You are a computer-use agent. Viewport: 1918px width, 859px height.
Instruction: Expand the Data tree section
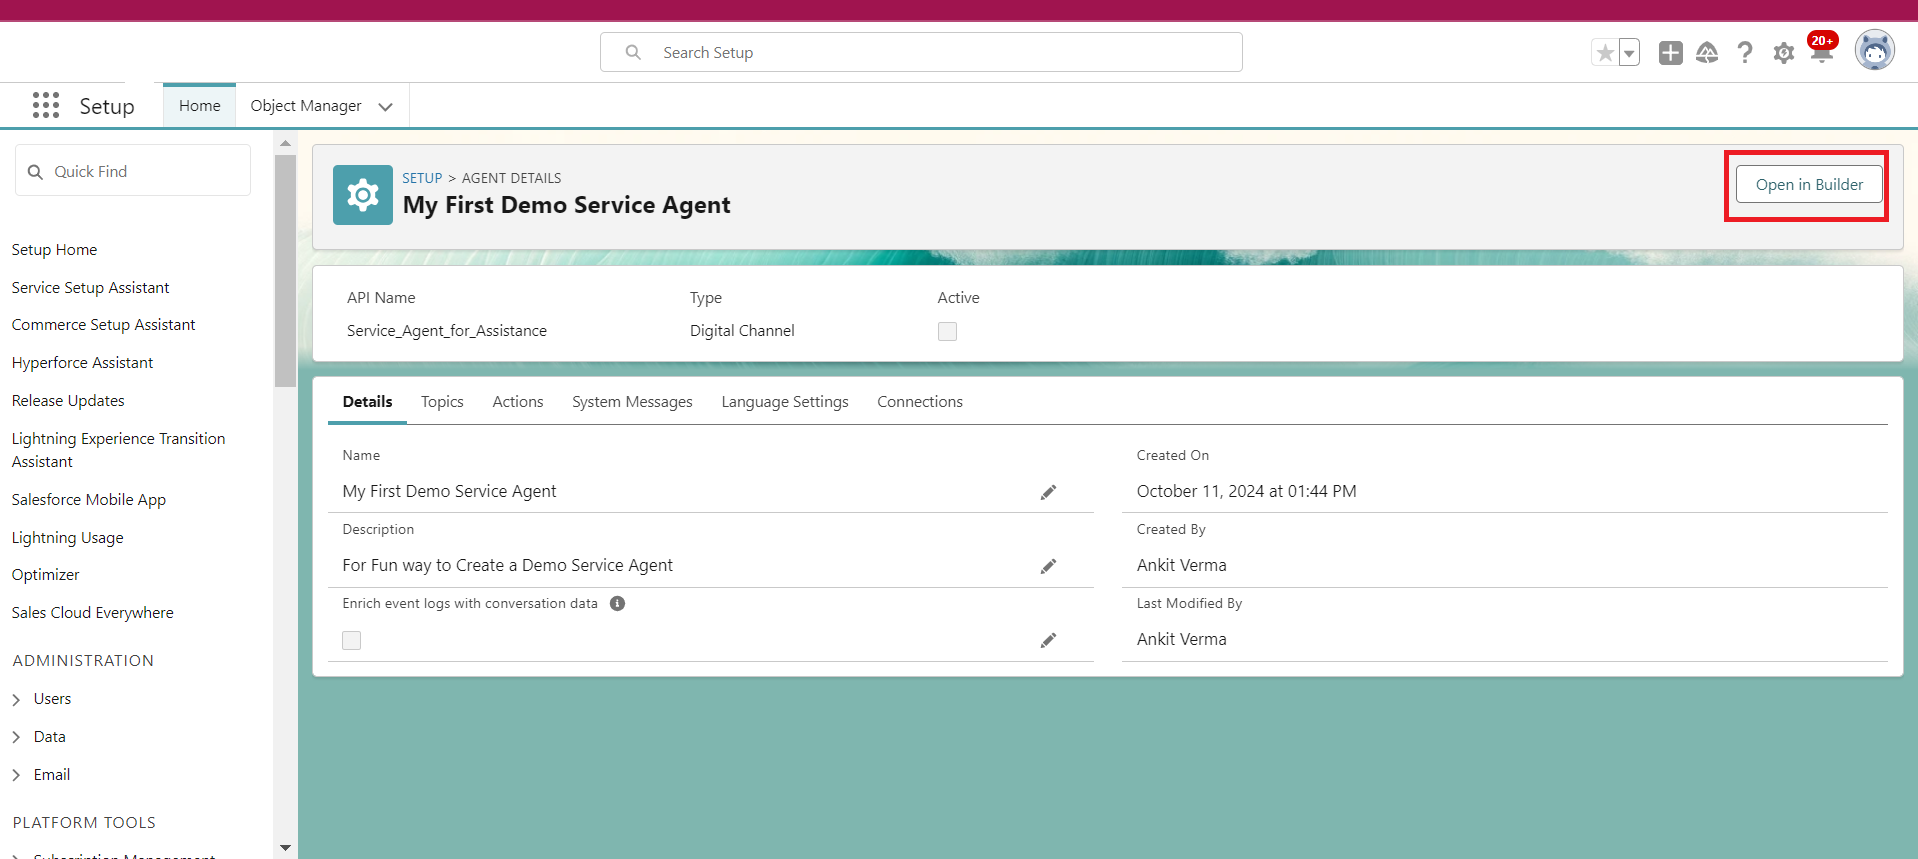[16, 737]
